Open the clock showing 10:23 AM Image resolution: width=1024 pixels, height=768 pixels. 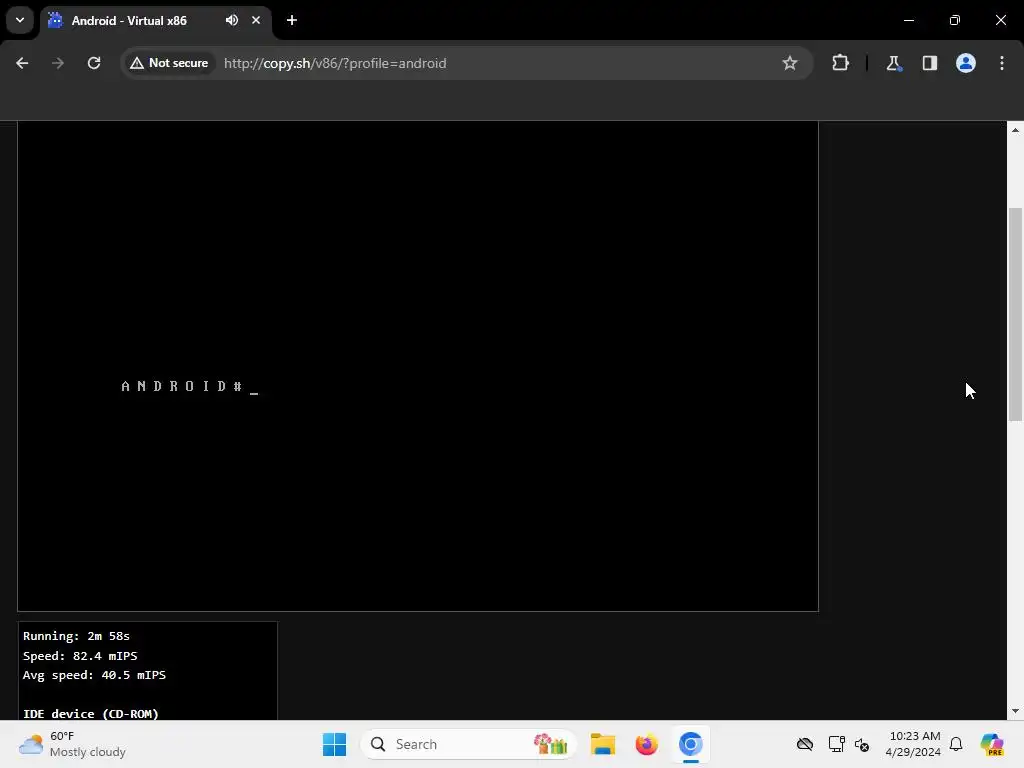coord(913,744)
